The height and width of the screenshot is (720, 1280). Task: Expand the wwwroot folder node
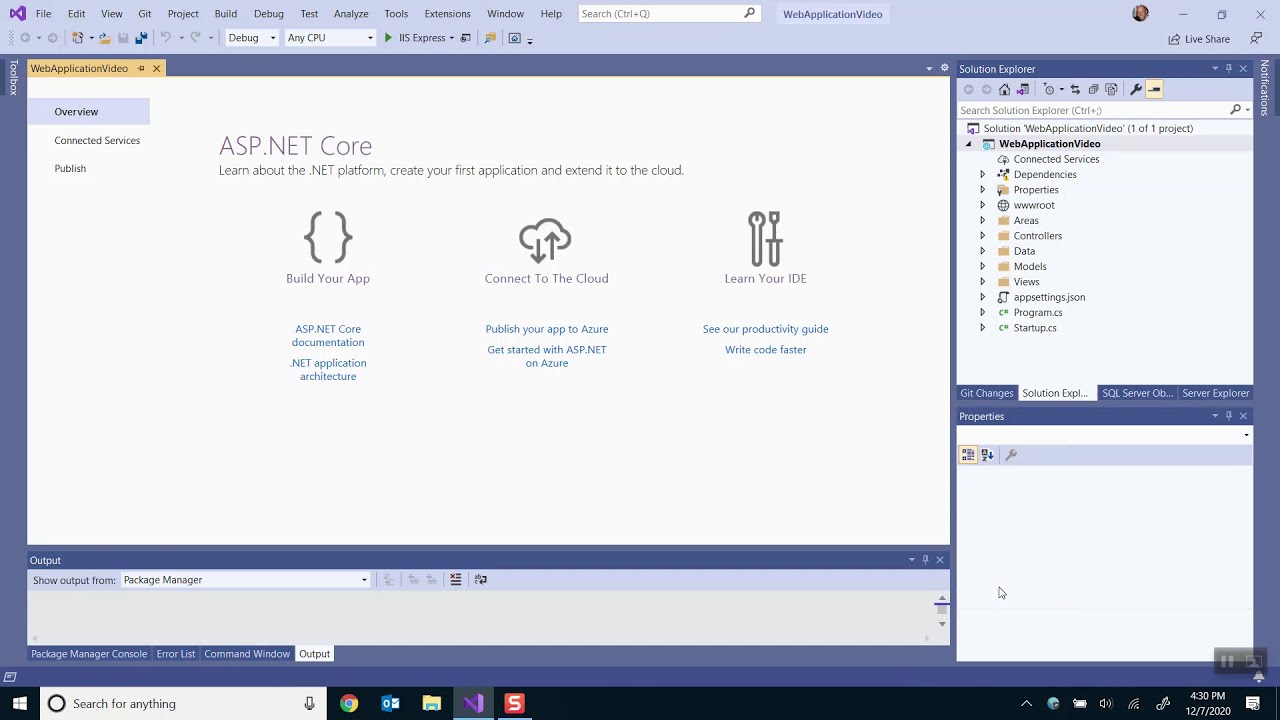click(x=982, y=205)
